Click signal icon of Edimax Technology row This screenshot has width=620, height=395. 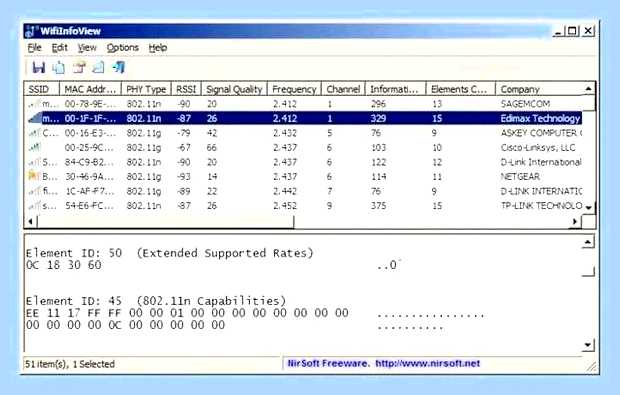pos(34,118)
